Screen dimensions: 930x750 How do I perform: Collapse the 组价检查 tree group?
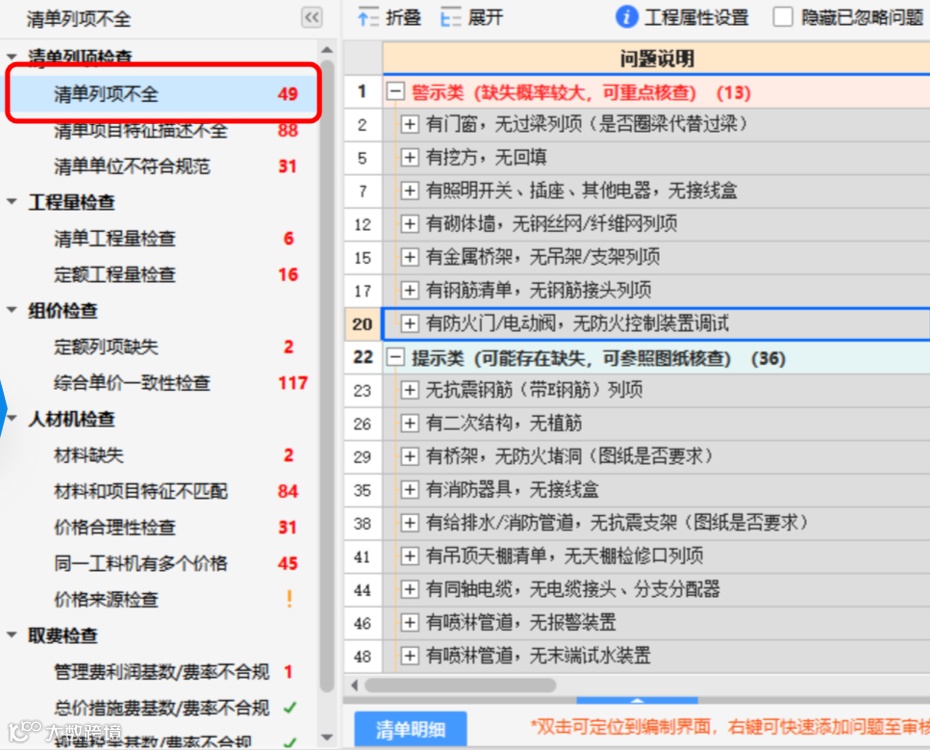coord(11,310)
